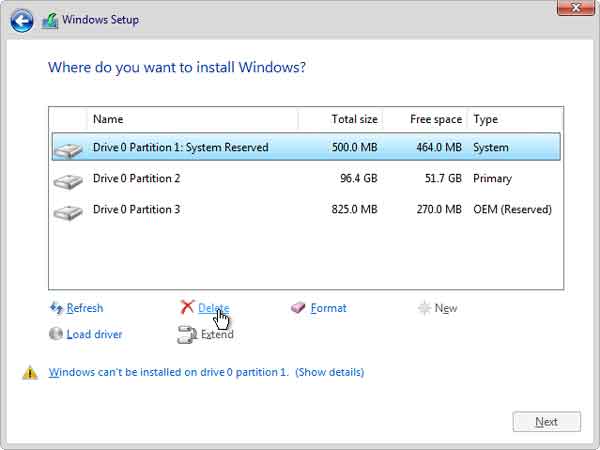The height and width of the screenshot is (450, 600).
Task: Click the drive icon of Drive 0 Partition 2
Action: click(x=68, y=181)
